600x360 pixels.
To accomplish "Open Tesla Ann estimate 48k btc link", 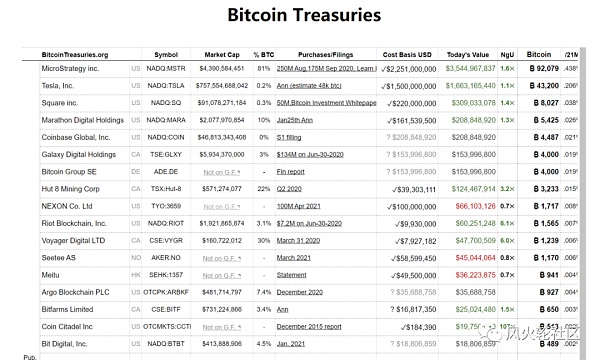I will 309,86.
